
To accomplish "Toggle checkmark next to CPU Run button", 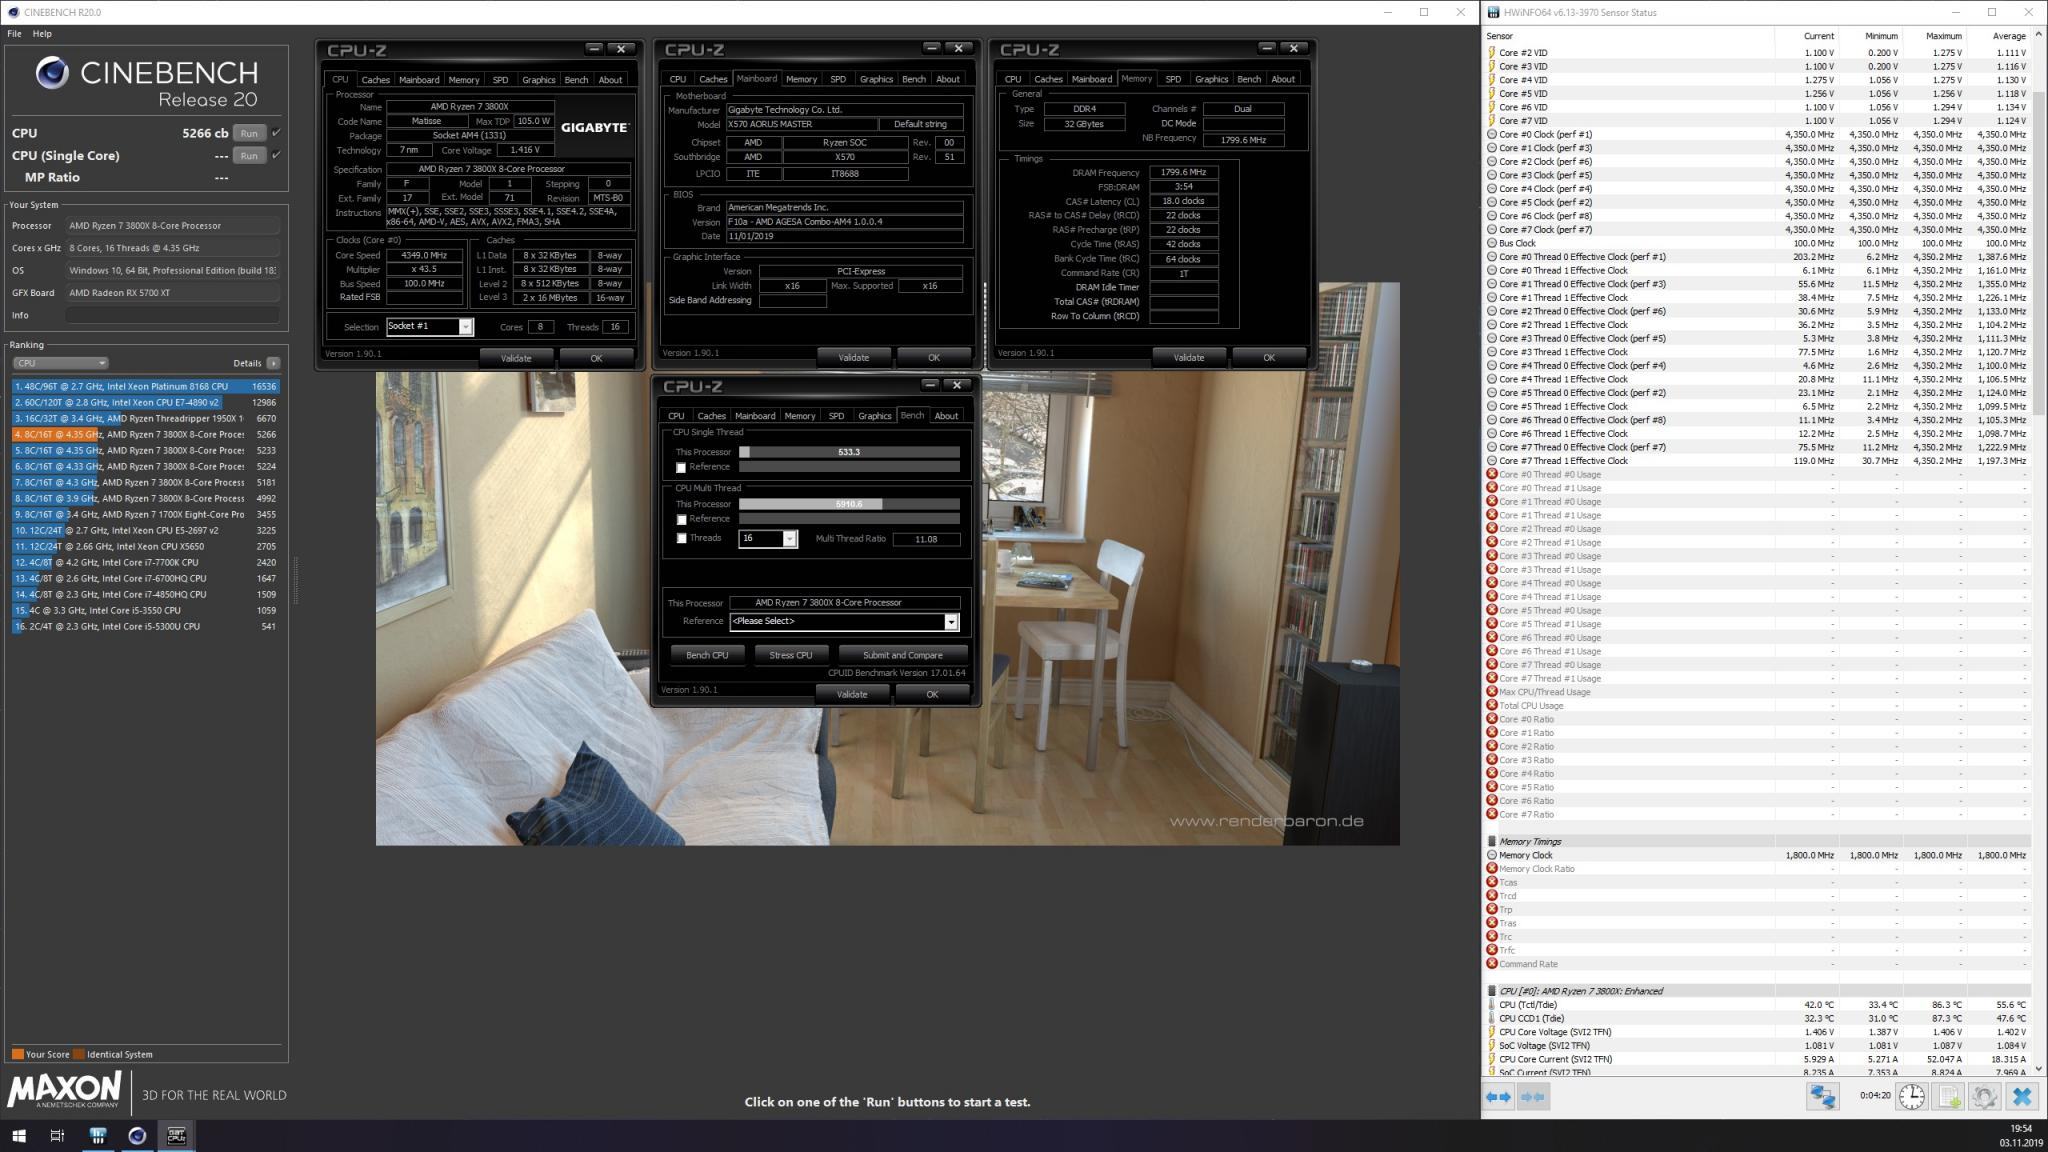I will pyautogui.click(x=276, y=133).
